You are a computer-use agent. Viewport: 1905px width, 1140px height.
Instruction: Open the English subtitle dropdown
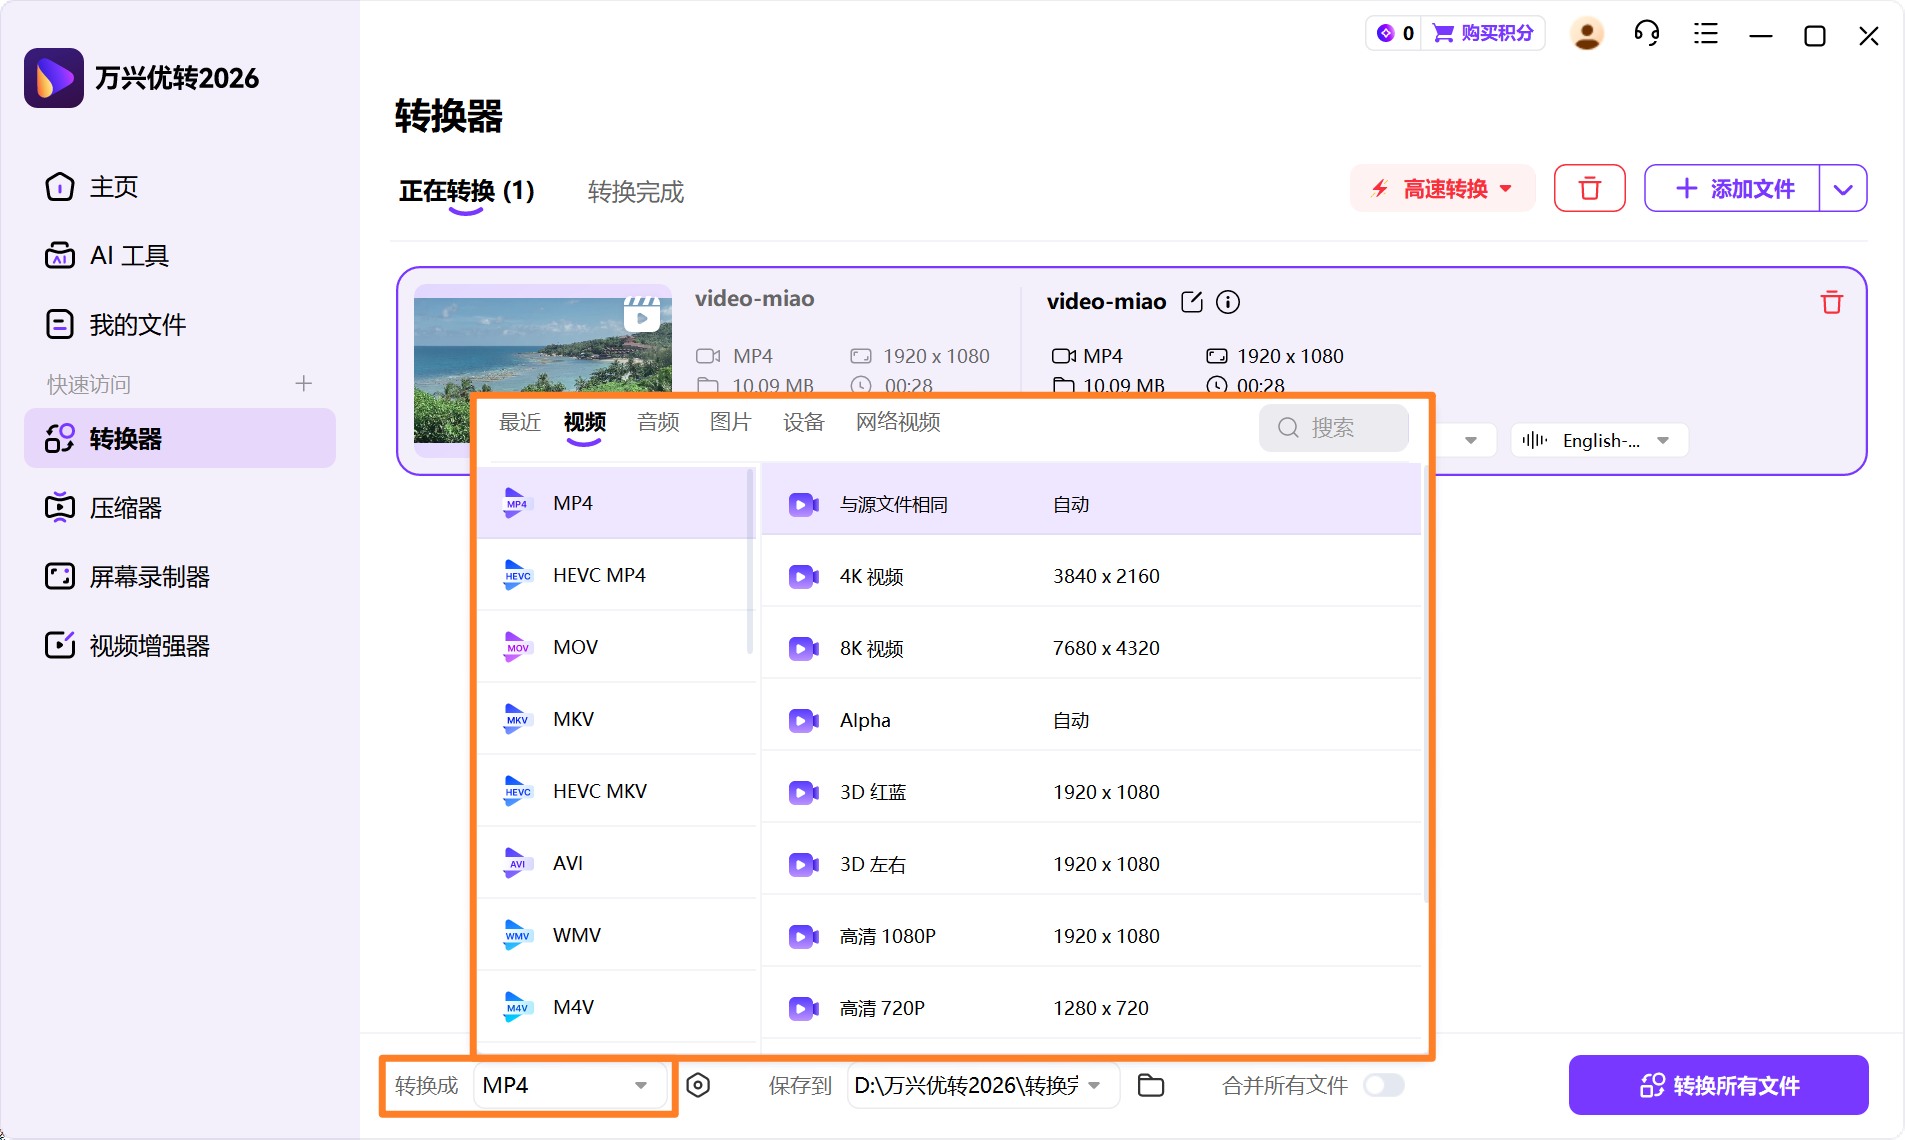coord(1597,440)
